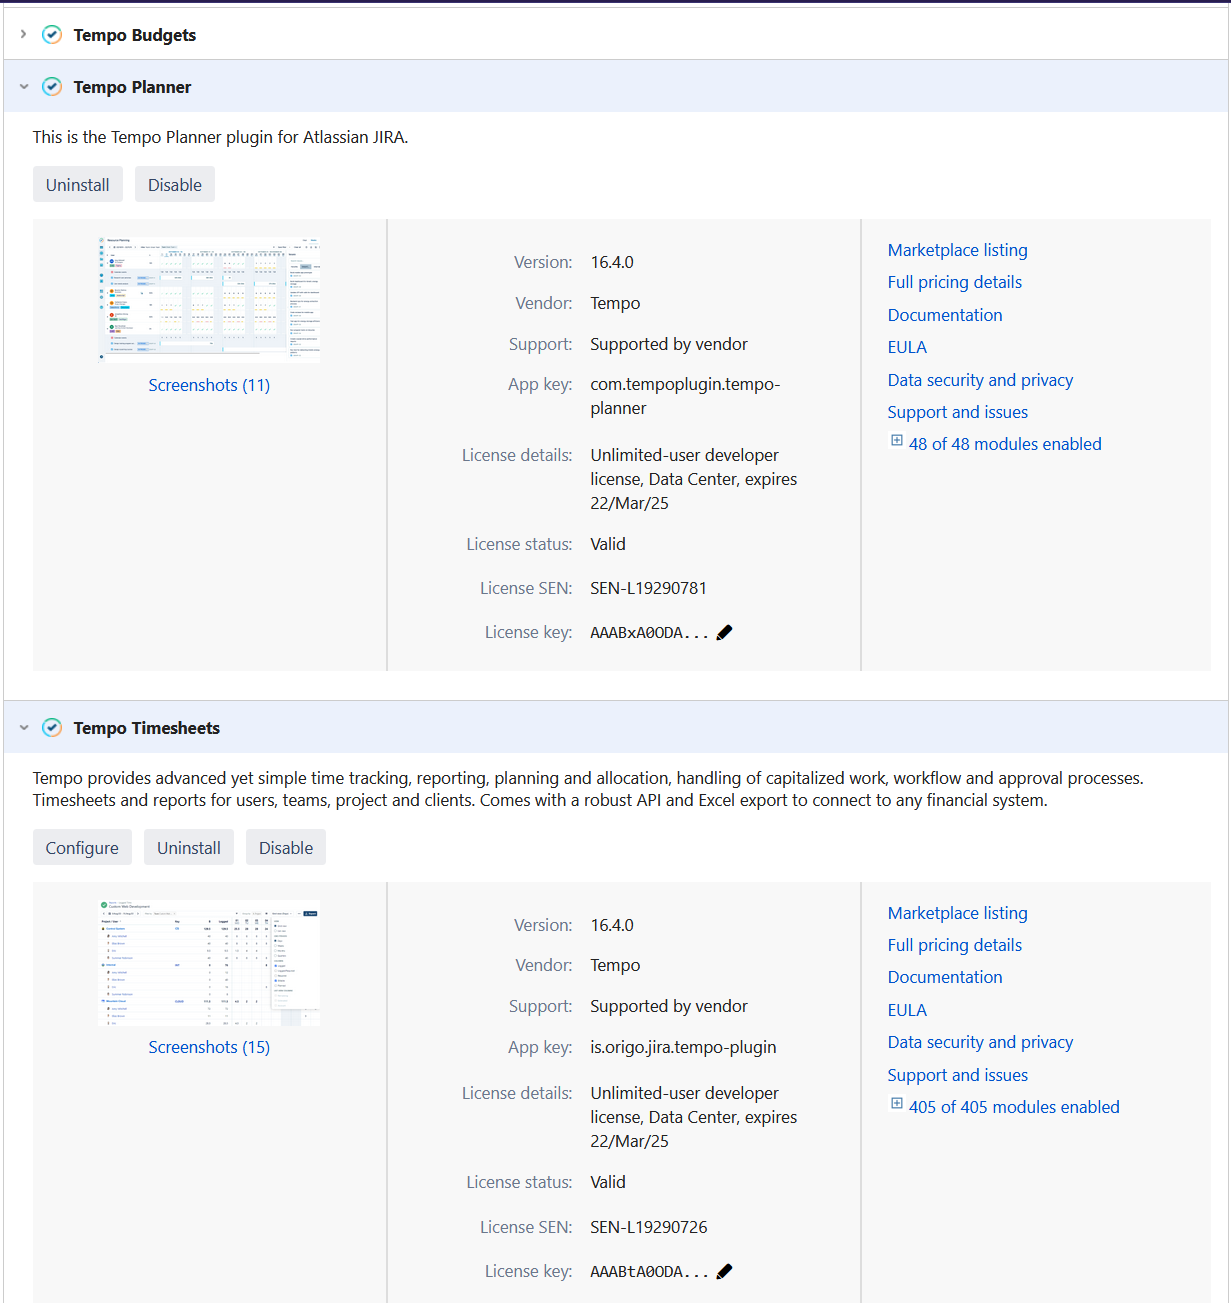Disable the Tempo Planner app
This screenshot has height=1303, width=1231.
(x=175, y=185)
